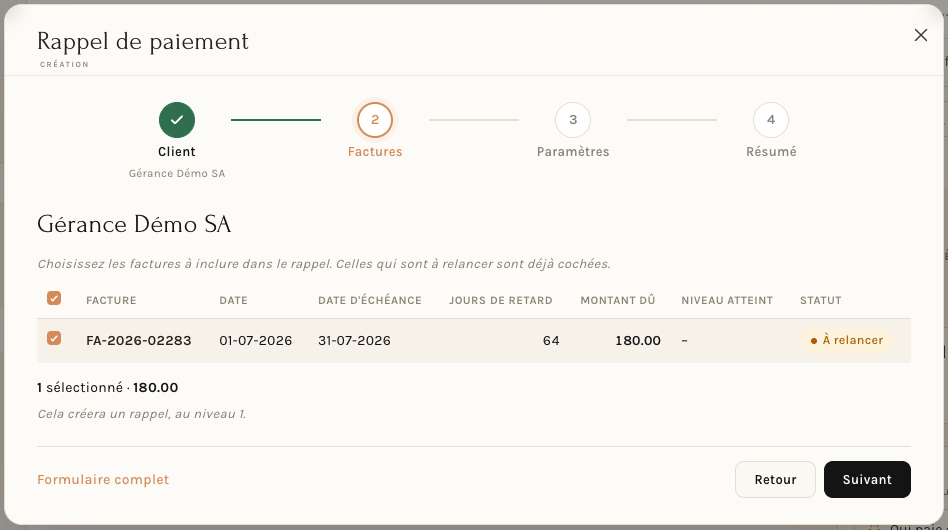The image size is (948, 530).
Task: Click the invoice number FA-2026-02283
Action: click(x=138, y=340)
